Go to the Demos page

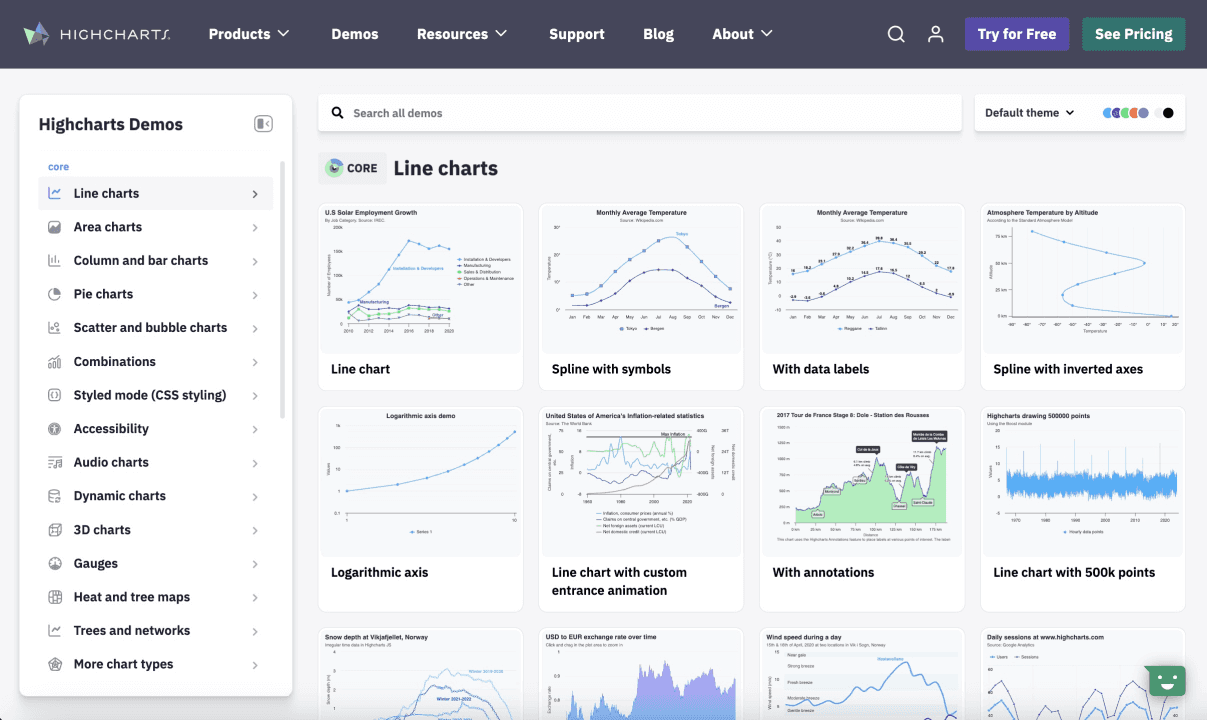355,34
